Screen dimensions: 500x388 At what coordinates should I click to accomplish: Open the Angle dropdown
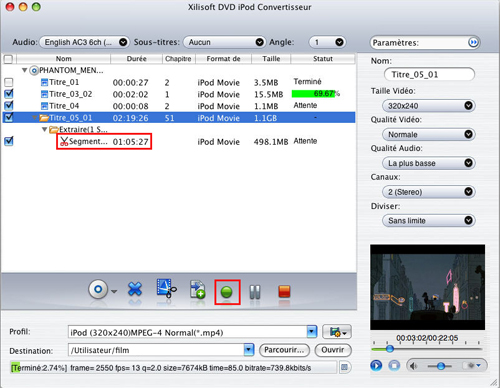(327, 42)
